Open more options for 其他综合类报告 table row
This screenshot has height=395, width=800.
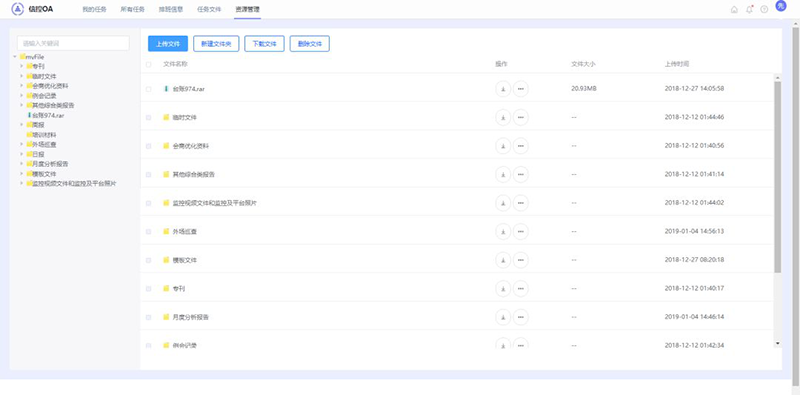coord(520,175)
